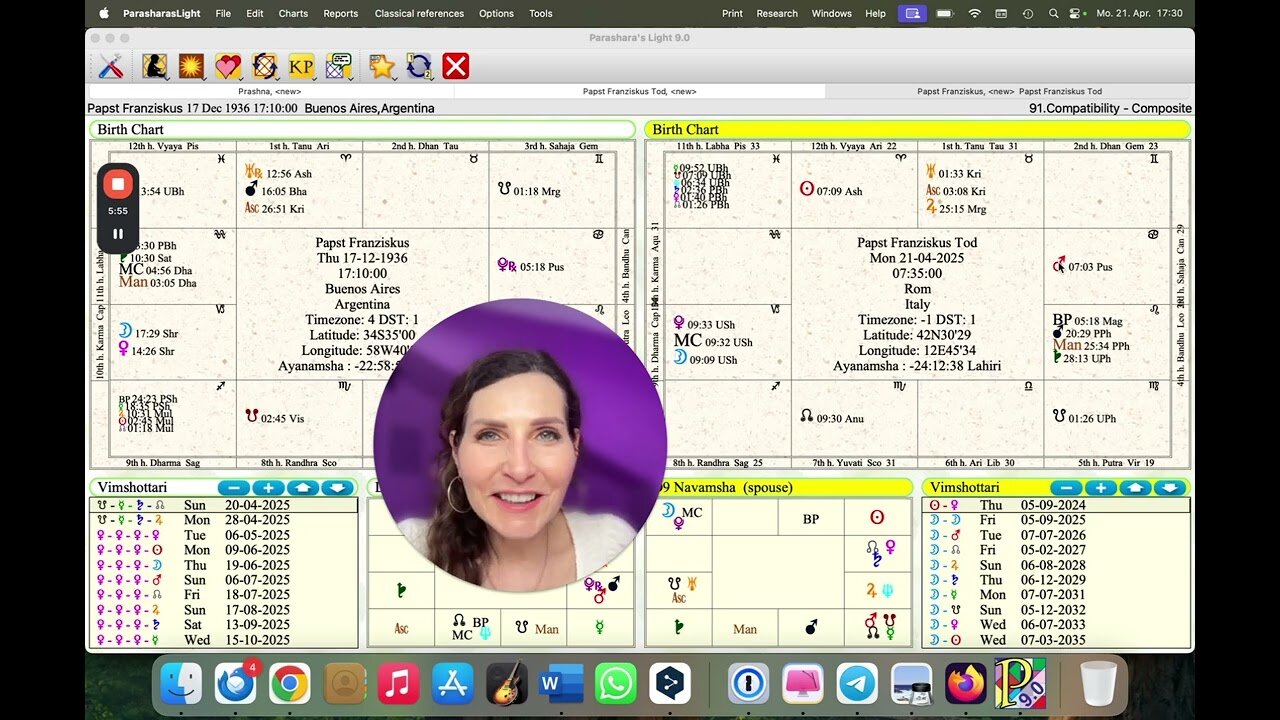
Task: Open the birth data person icon in toolbar
Action: 155,66
